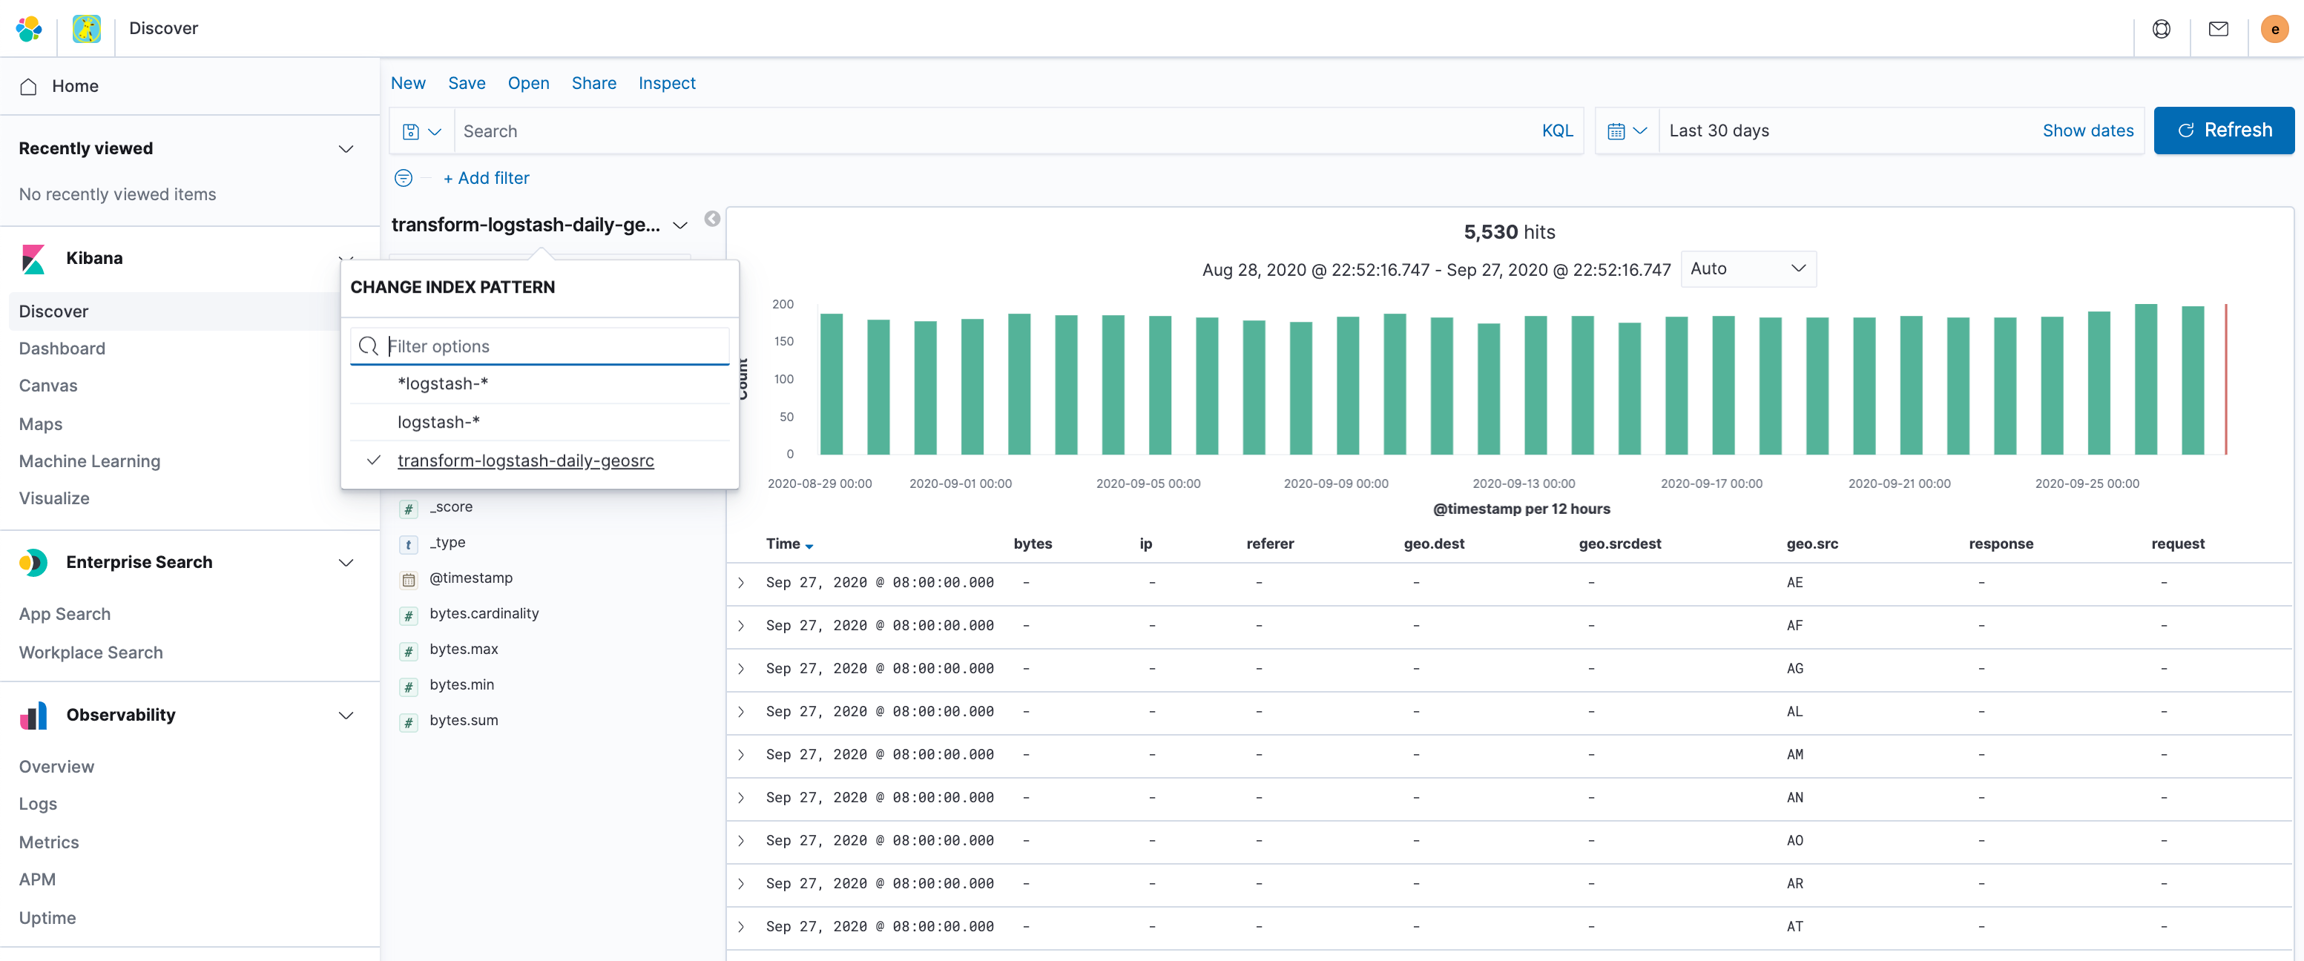The width and height of the screenshot is (2304, 961).
Task: Select the *logstash-* index pattern
Action: click(443, 384)
